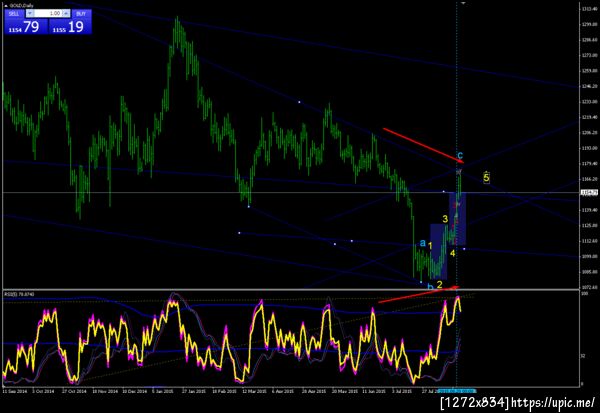
Task: Select the yellow wave label '4'
Action: pos(453,253)
